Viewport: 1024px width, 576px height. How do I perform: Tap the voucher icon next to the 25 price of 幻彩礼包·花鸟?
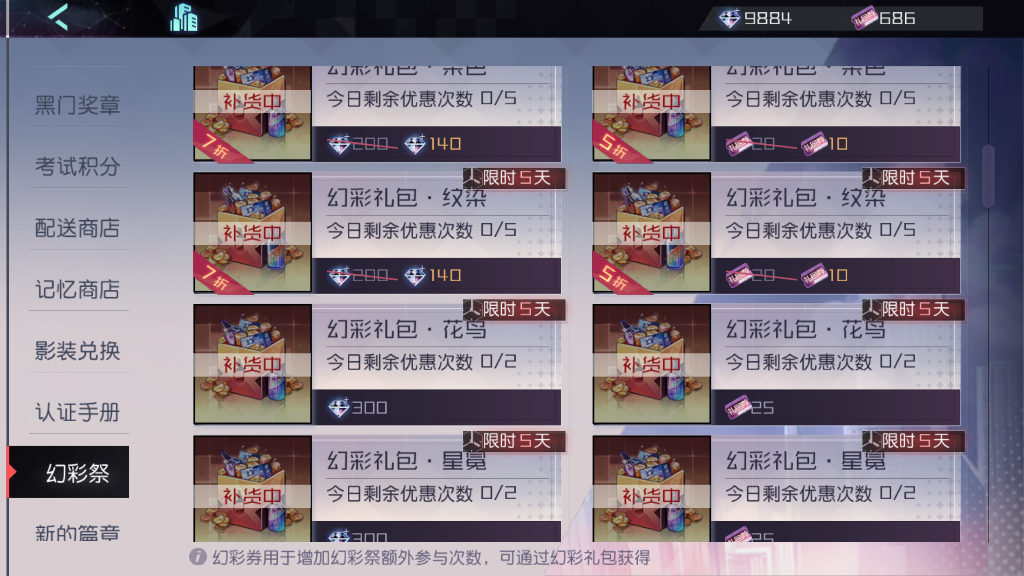tap(738, 408)
